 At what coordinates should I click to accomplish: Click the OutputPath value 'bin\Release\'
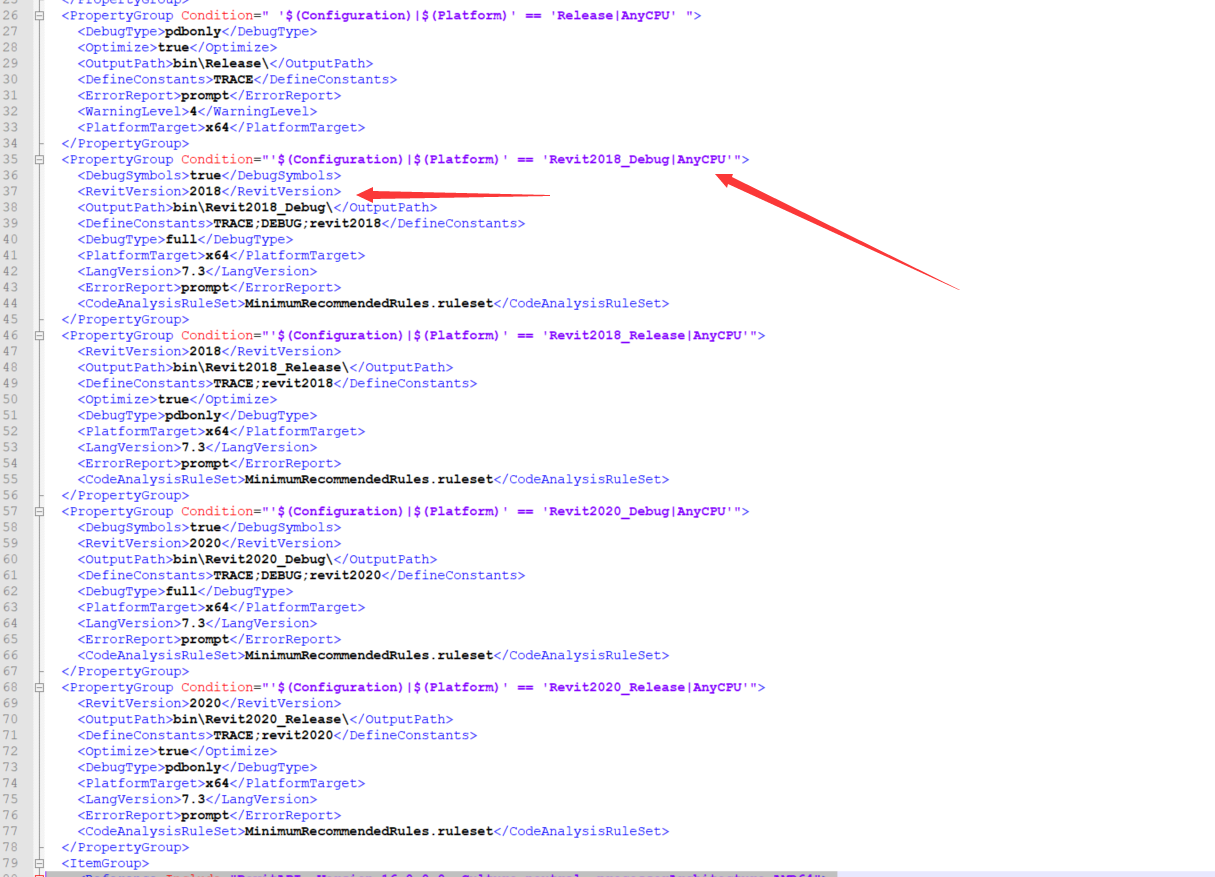(x=221, y=64)
